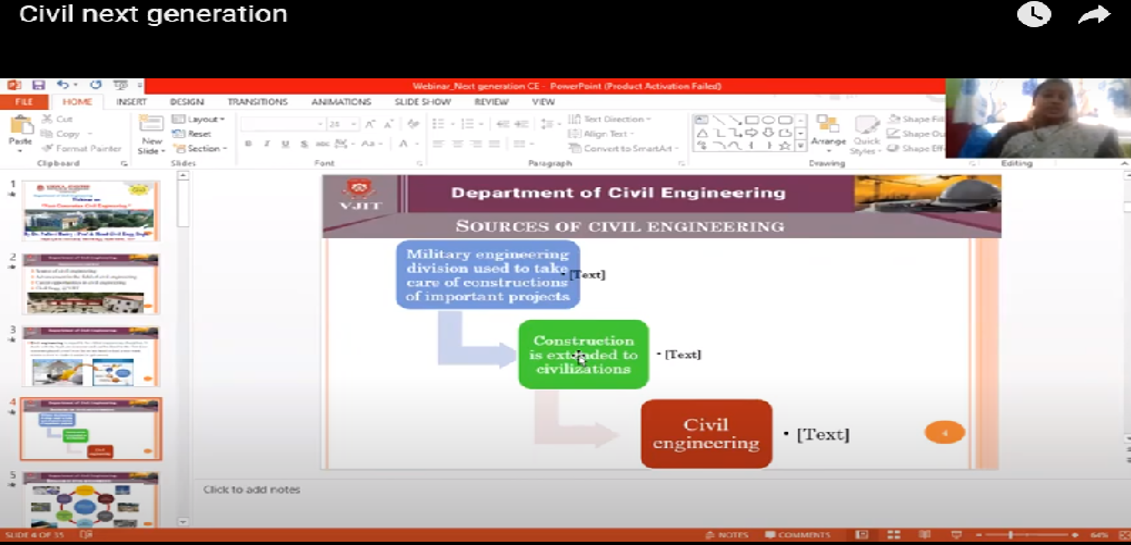Open the Section dropdown
This screenshot has width=1131, height=545.
[x=199, y=149]
